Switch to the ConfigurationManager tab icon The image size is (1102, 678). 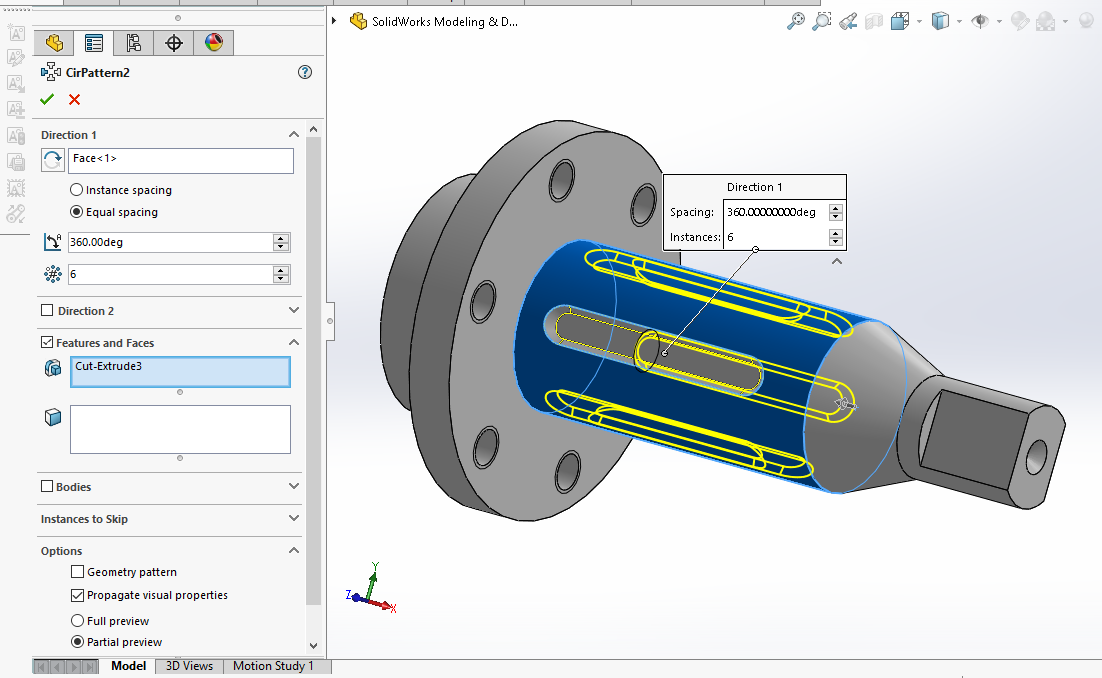click(x=134, y=42)
